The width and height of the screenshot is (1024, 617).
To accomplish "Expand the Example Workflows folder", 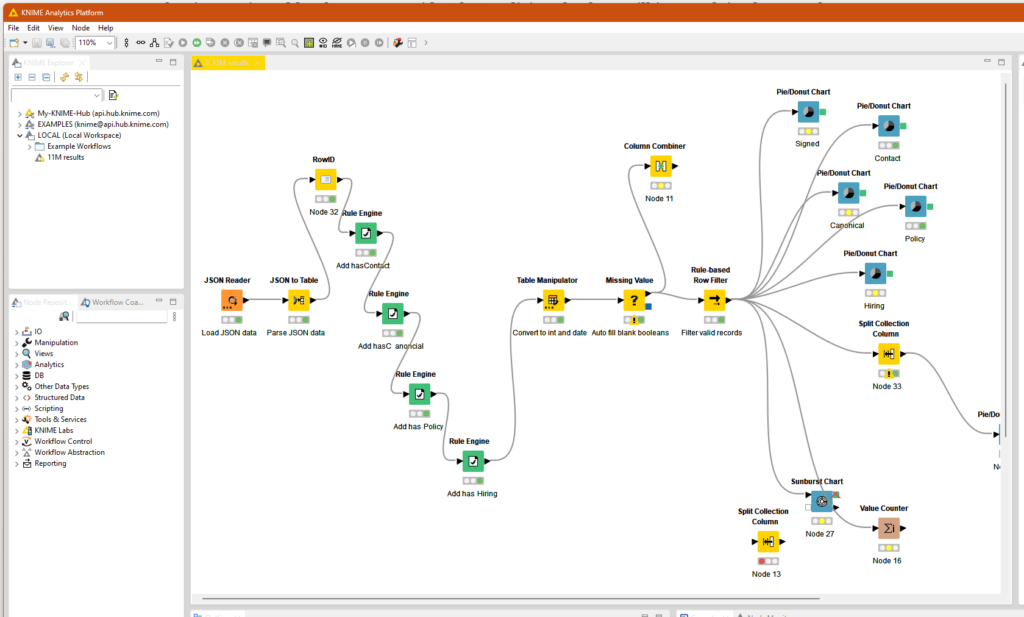I will click(29, 147).
